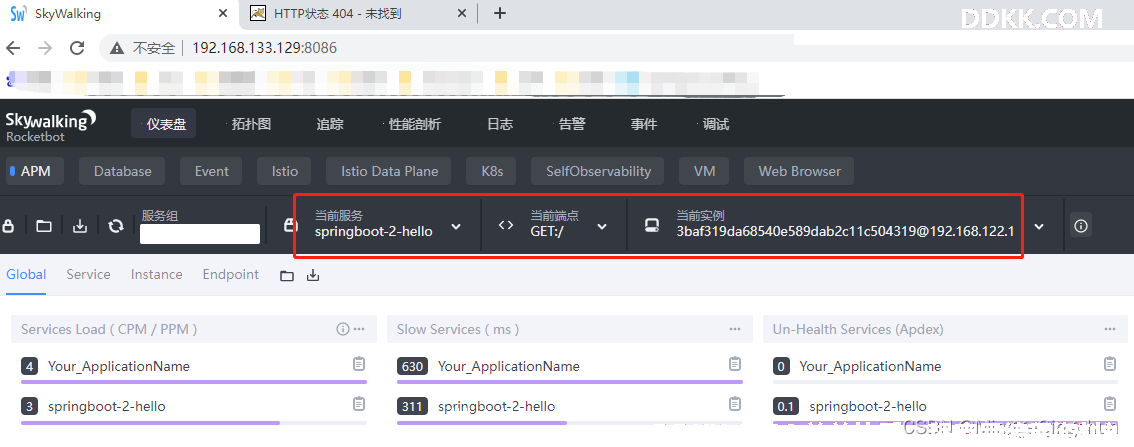Open the 拓扑图 topology page
This screenshot has height=447, width=1134.
pos(251,124)
